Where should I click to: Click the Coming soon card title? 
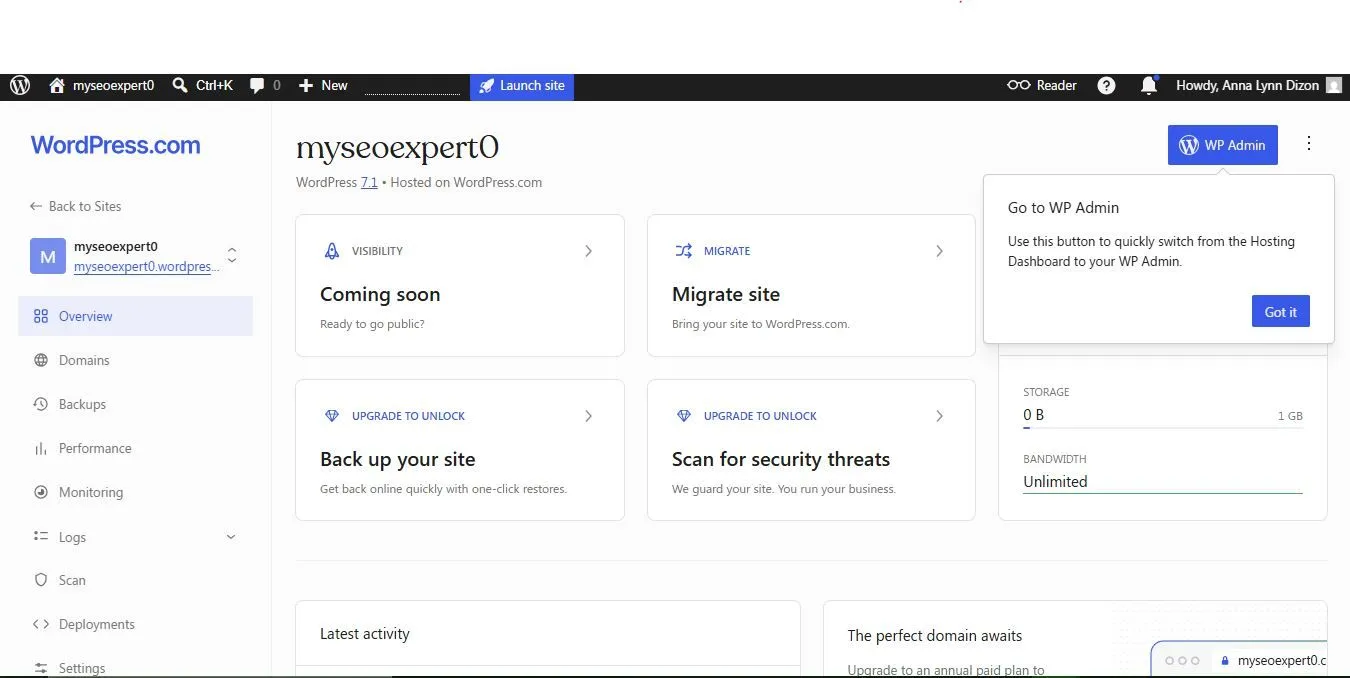[380, 294]
